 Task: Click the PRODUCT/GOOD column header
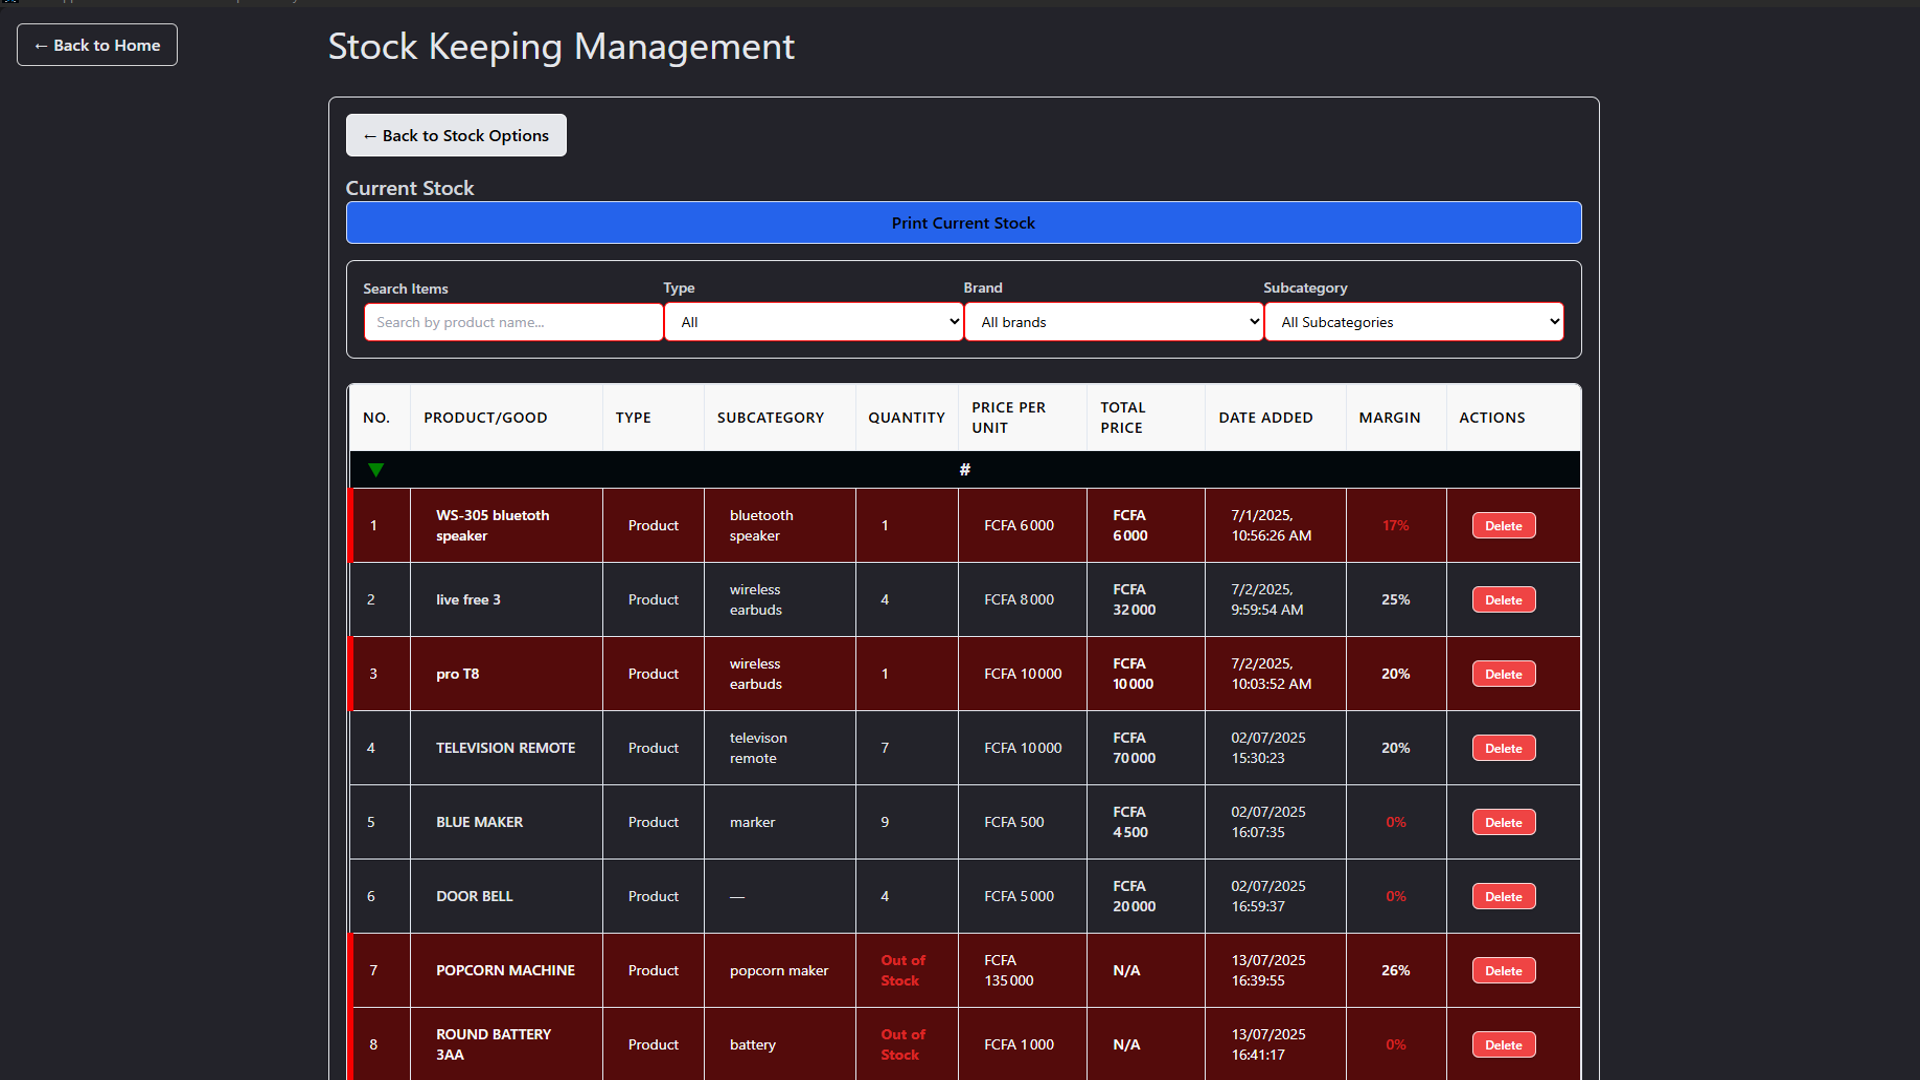[x=485, y=418]
